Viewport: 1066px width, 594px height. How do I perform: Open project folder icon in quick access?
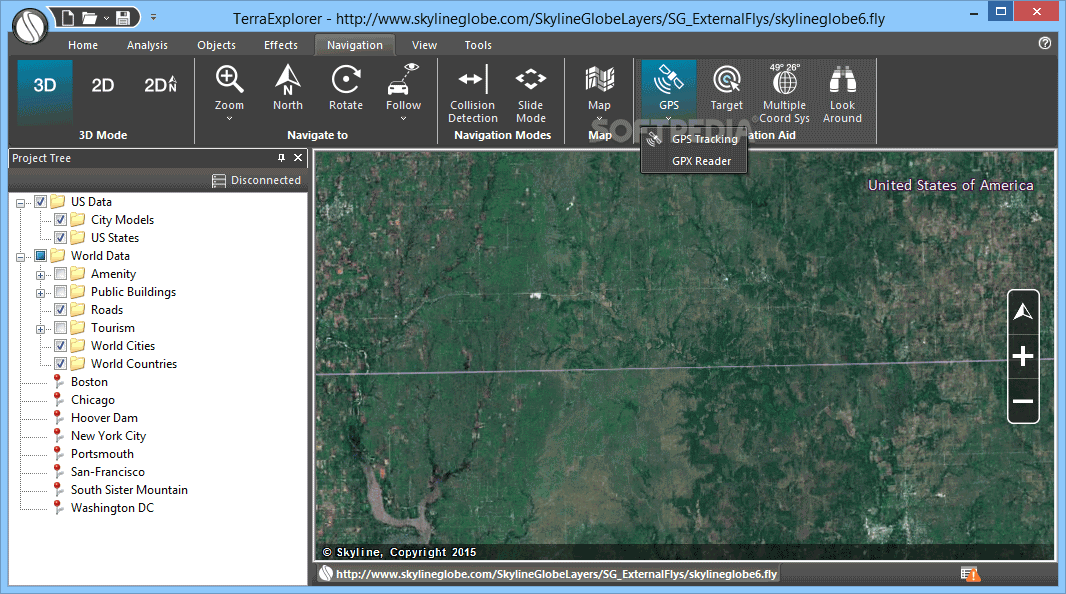point(89,18)
